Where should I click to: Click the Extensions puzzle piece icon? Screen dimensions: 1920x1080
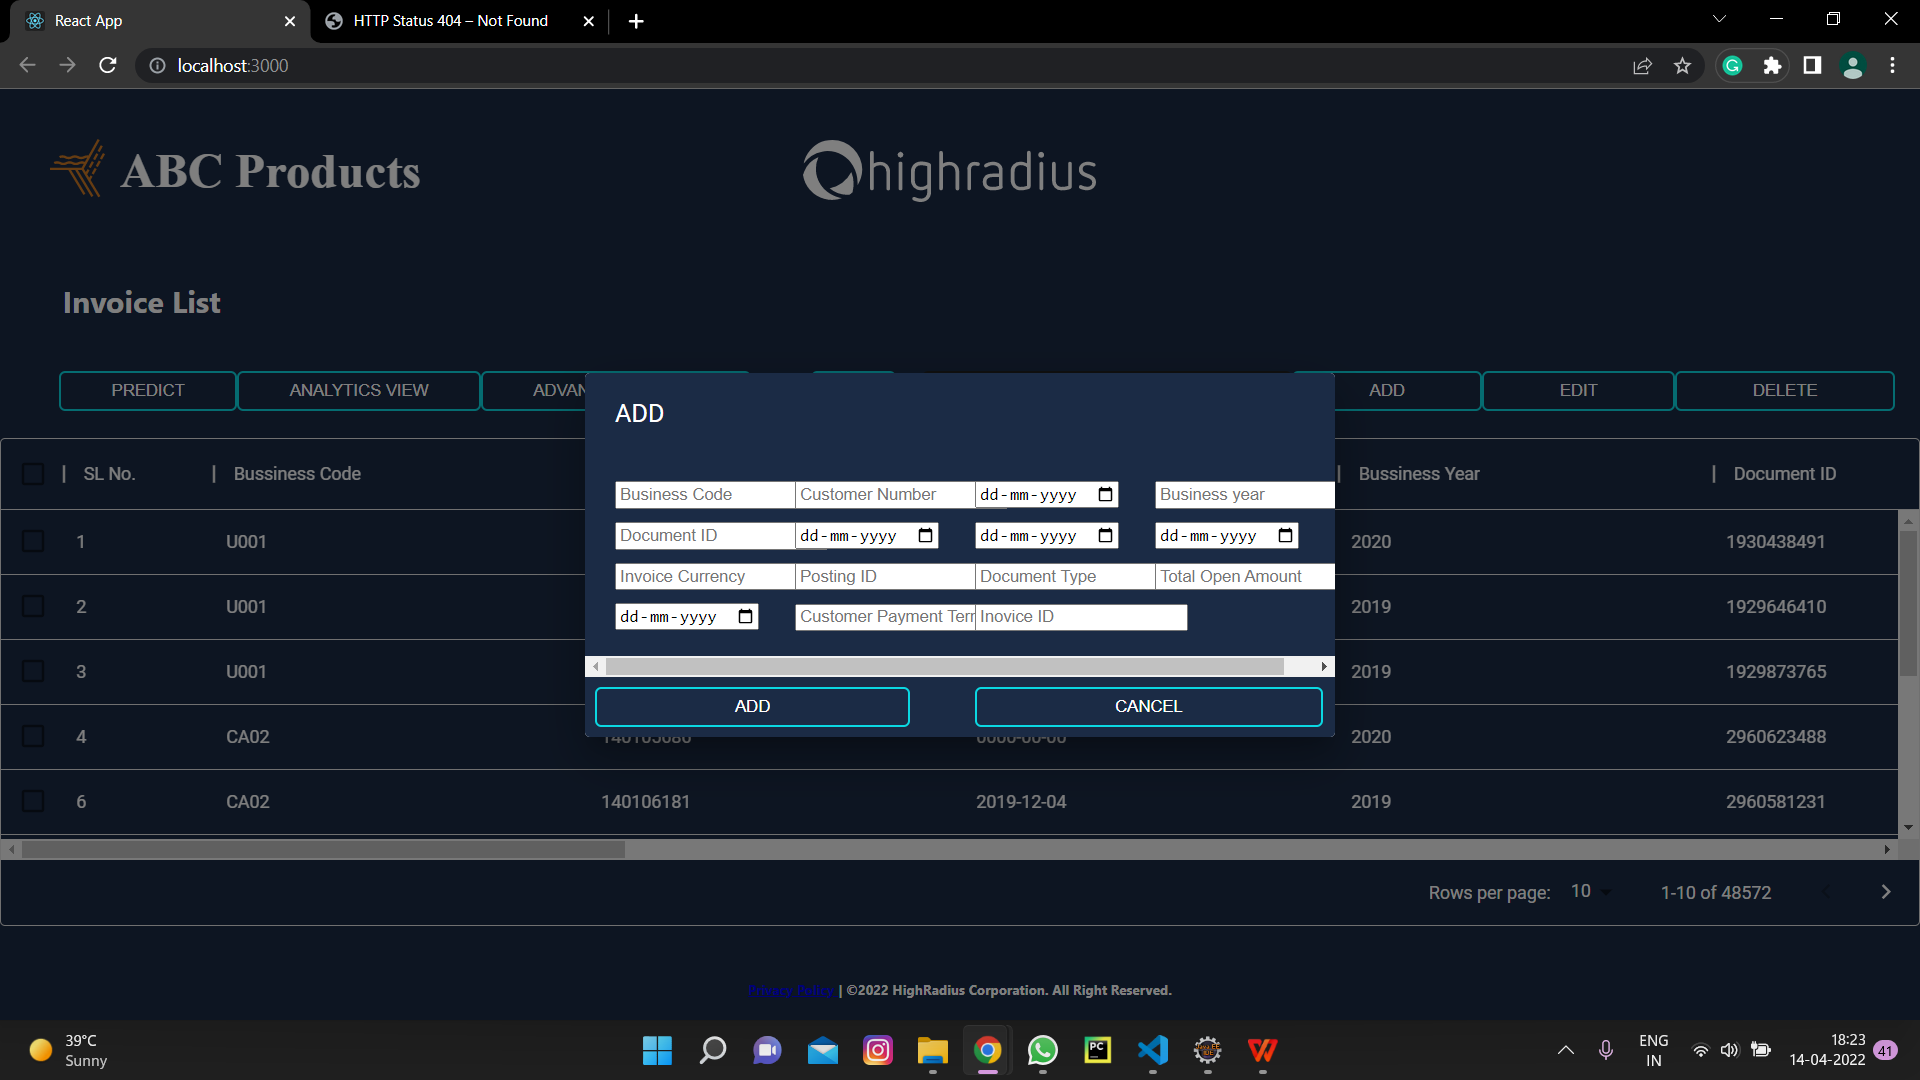pyautogui.click(x=1773, y=65)
